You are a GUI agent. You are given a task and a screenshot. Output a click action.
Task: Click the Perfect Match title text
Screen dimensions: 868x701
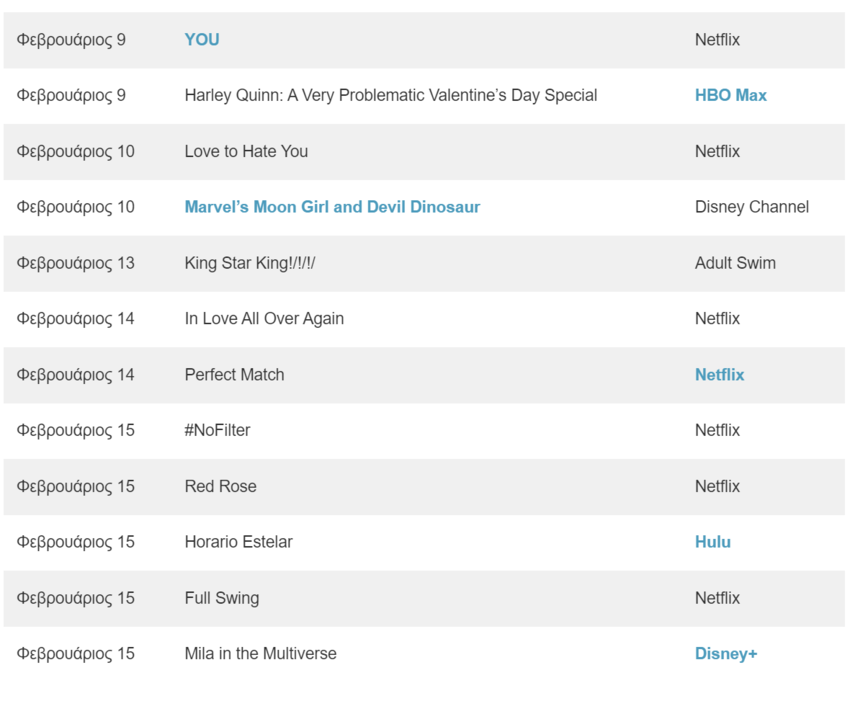coord(234,375)
